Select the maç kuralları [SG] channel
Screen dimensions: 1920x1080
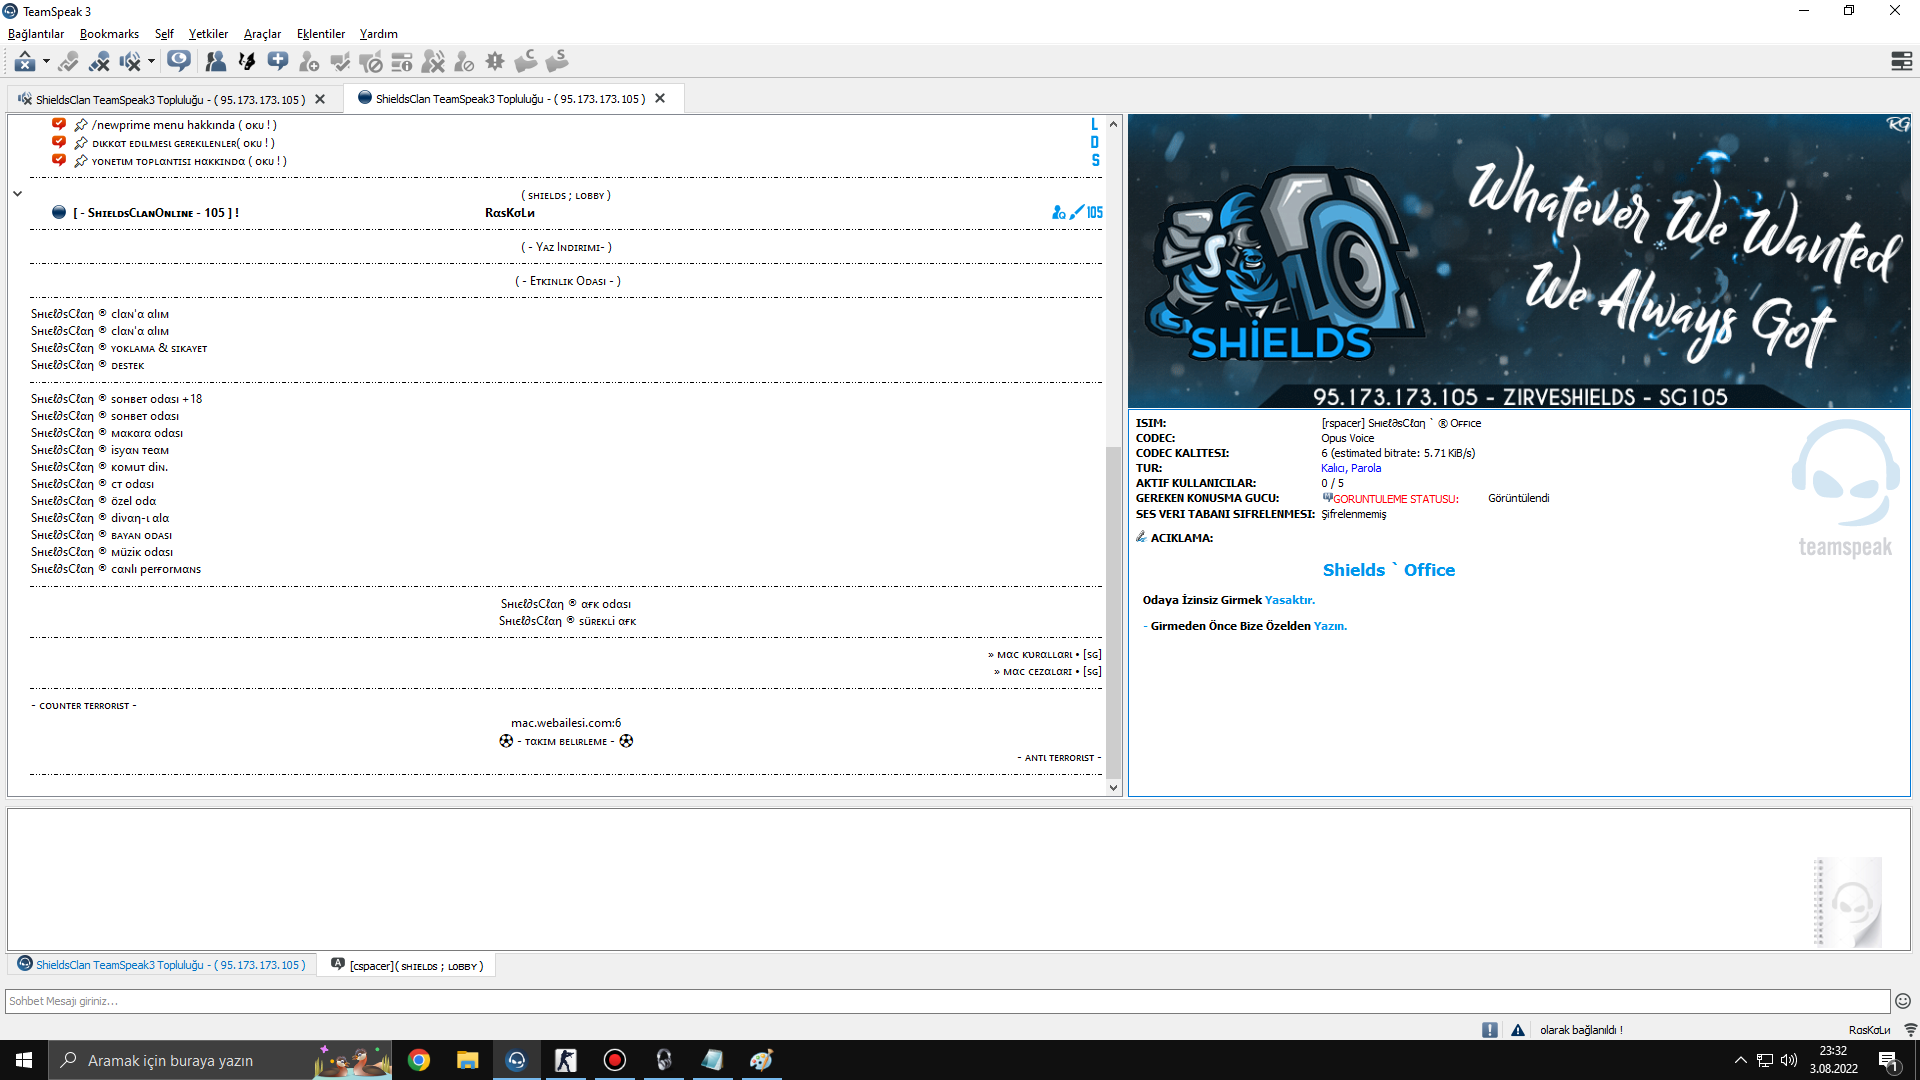1044,655
